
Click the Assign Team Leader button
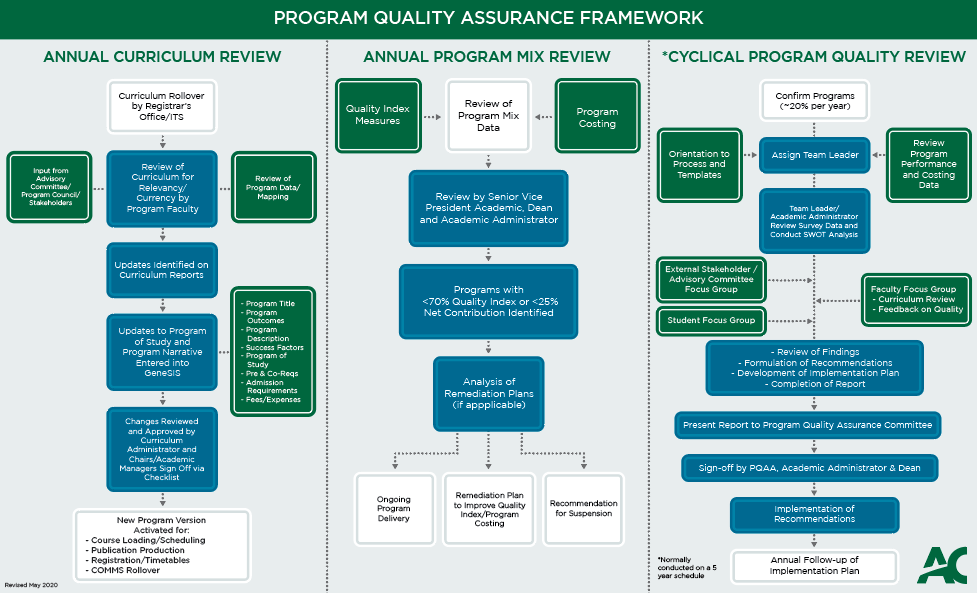(814, 156)
